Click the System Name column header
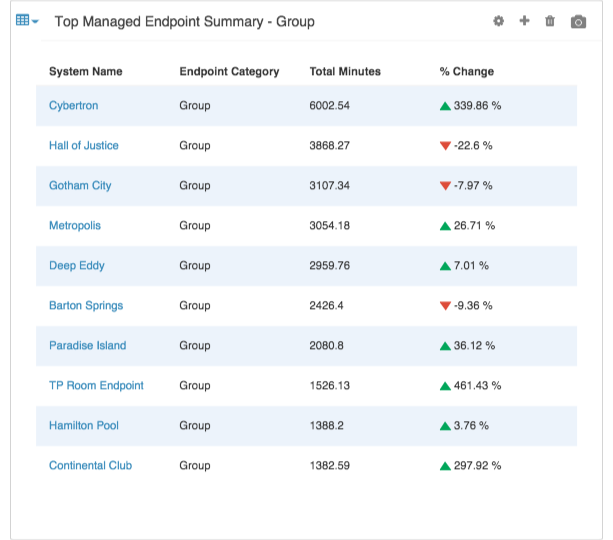Viewport: 613px width, 540px height. coord(86,72)
